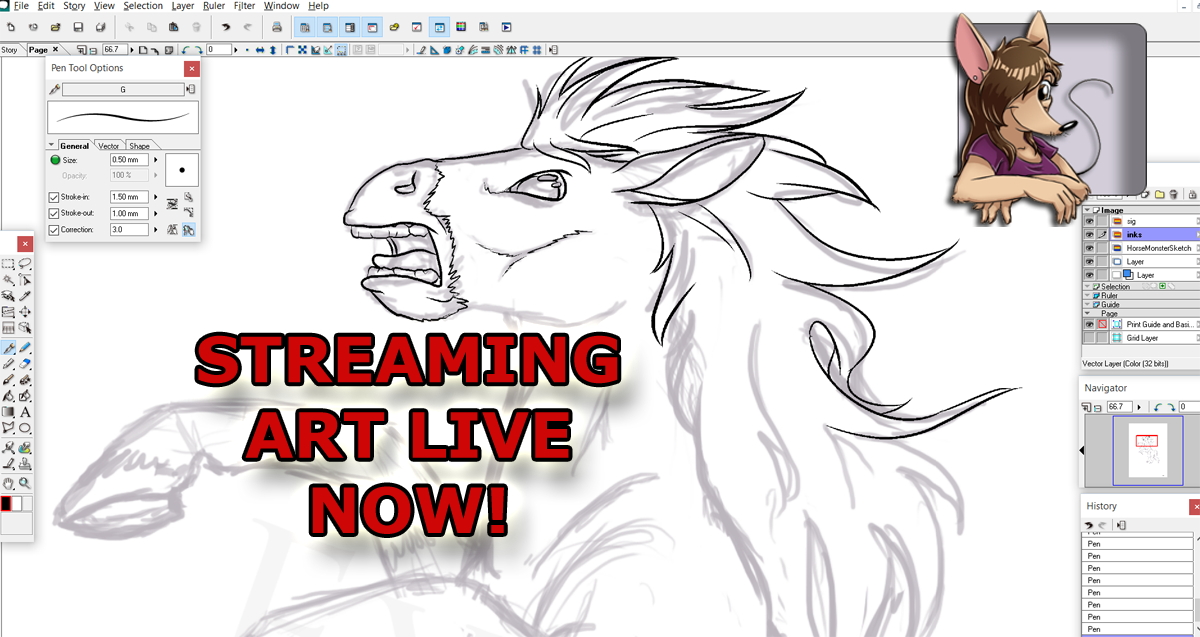The width and height of the screenshot is (1200, 637).
Task: Open rotation angle dropdown in page toolbar
Action: pos(236,49)
